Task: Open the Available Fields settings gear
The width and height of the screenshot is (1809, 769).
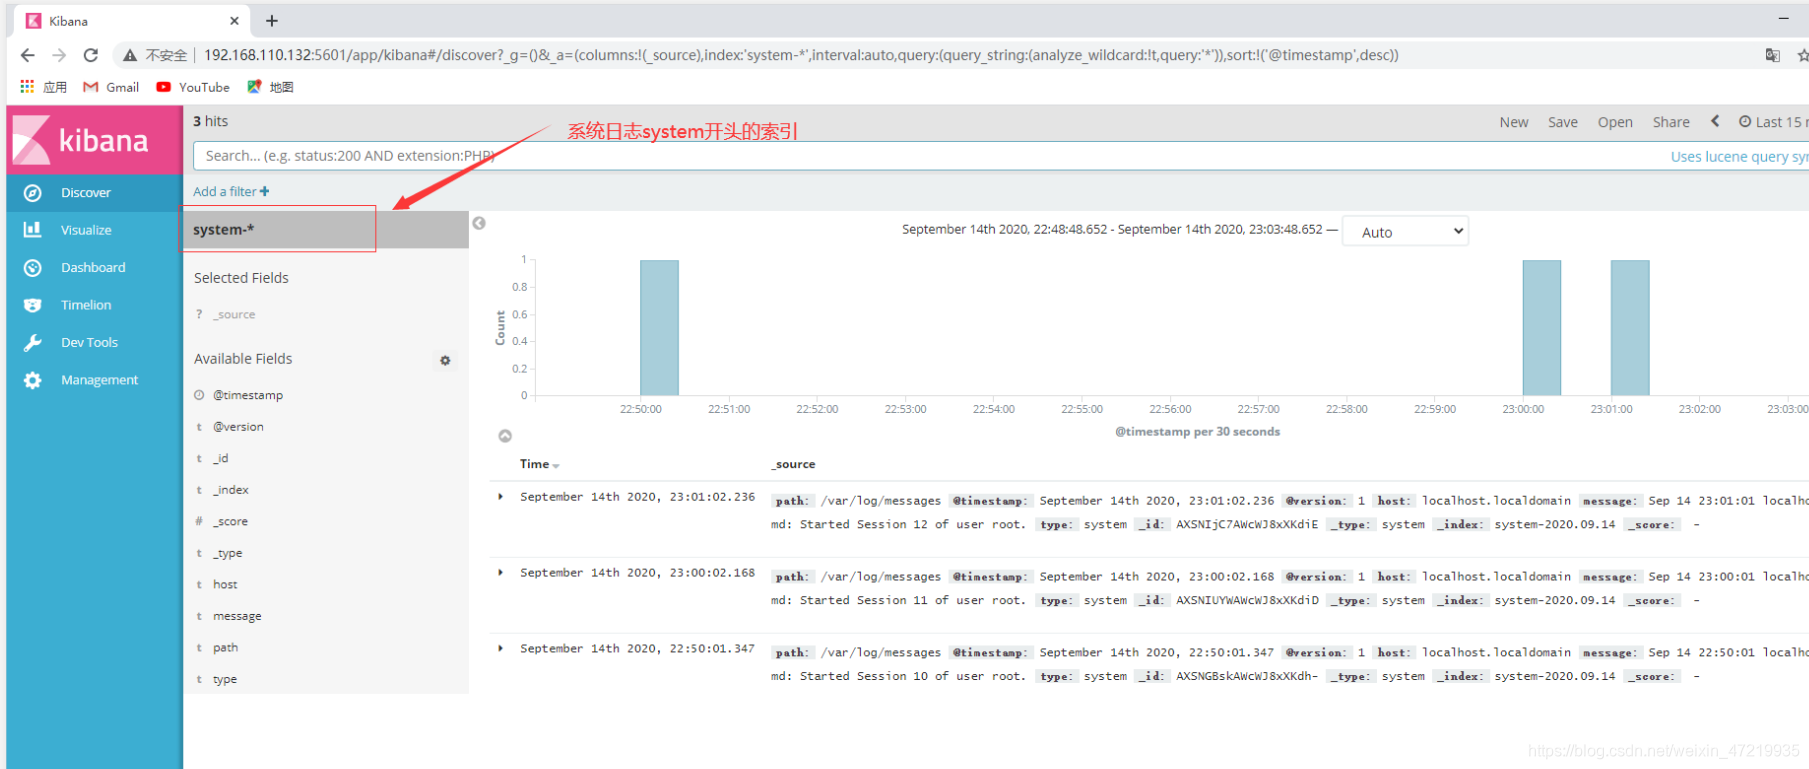Action: (445, 360)
